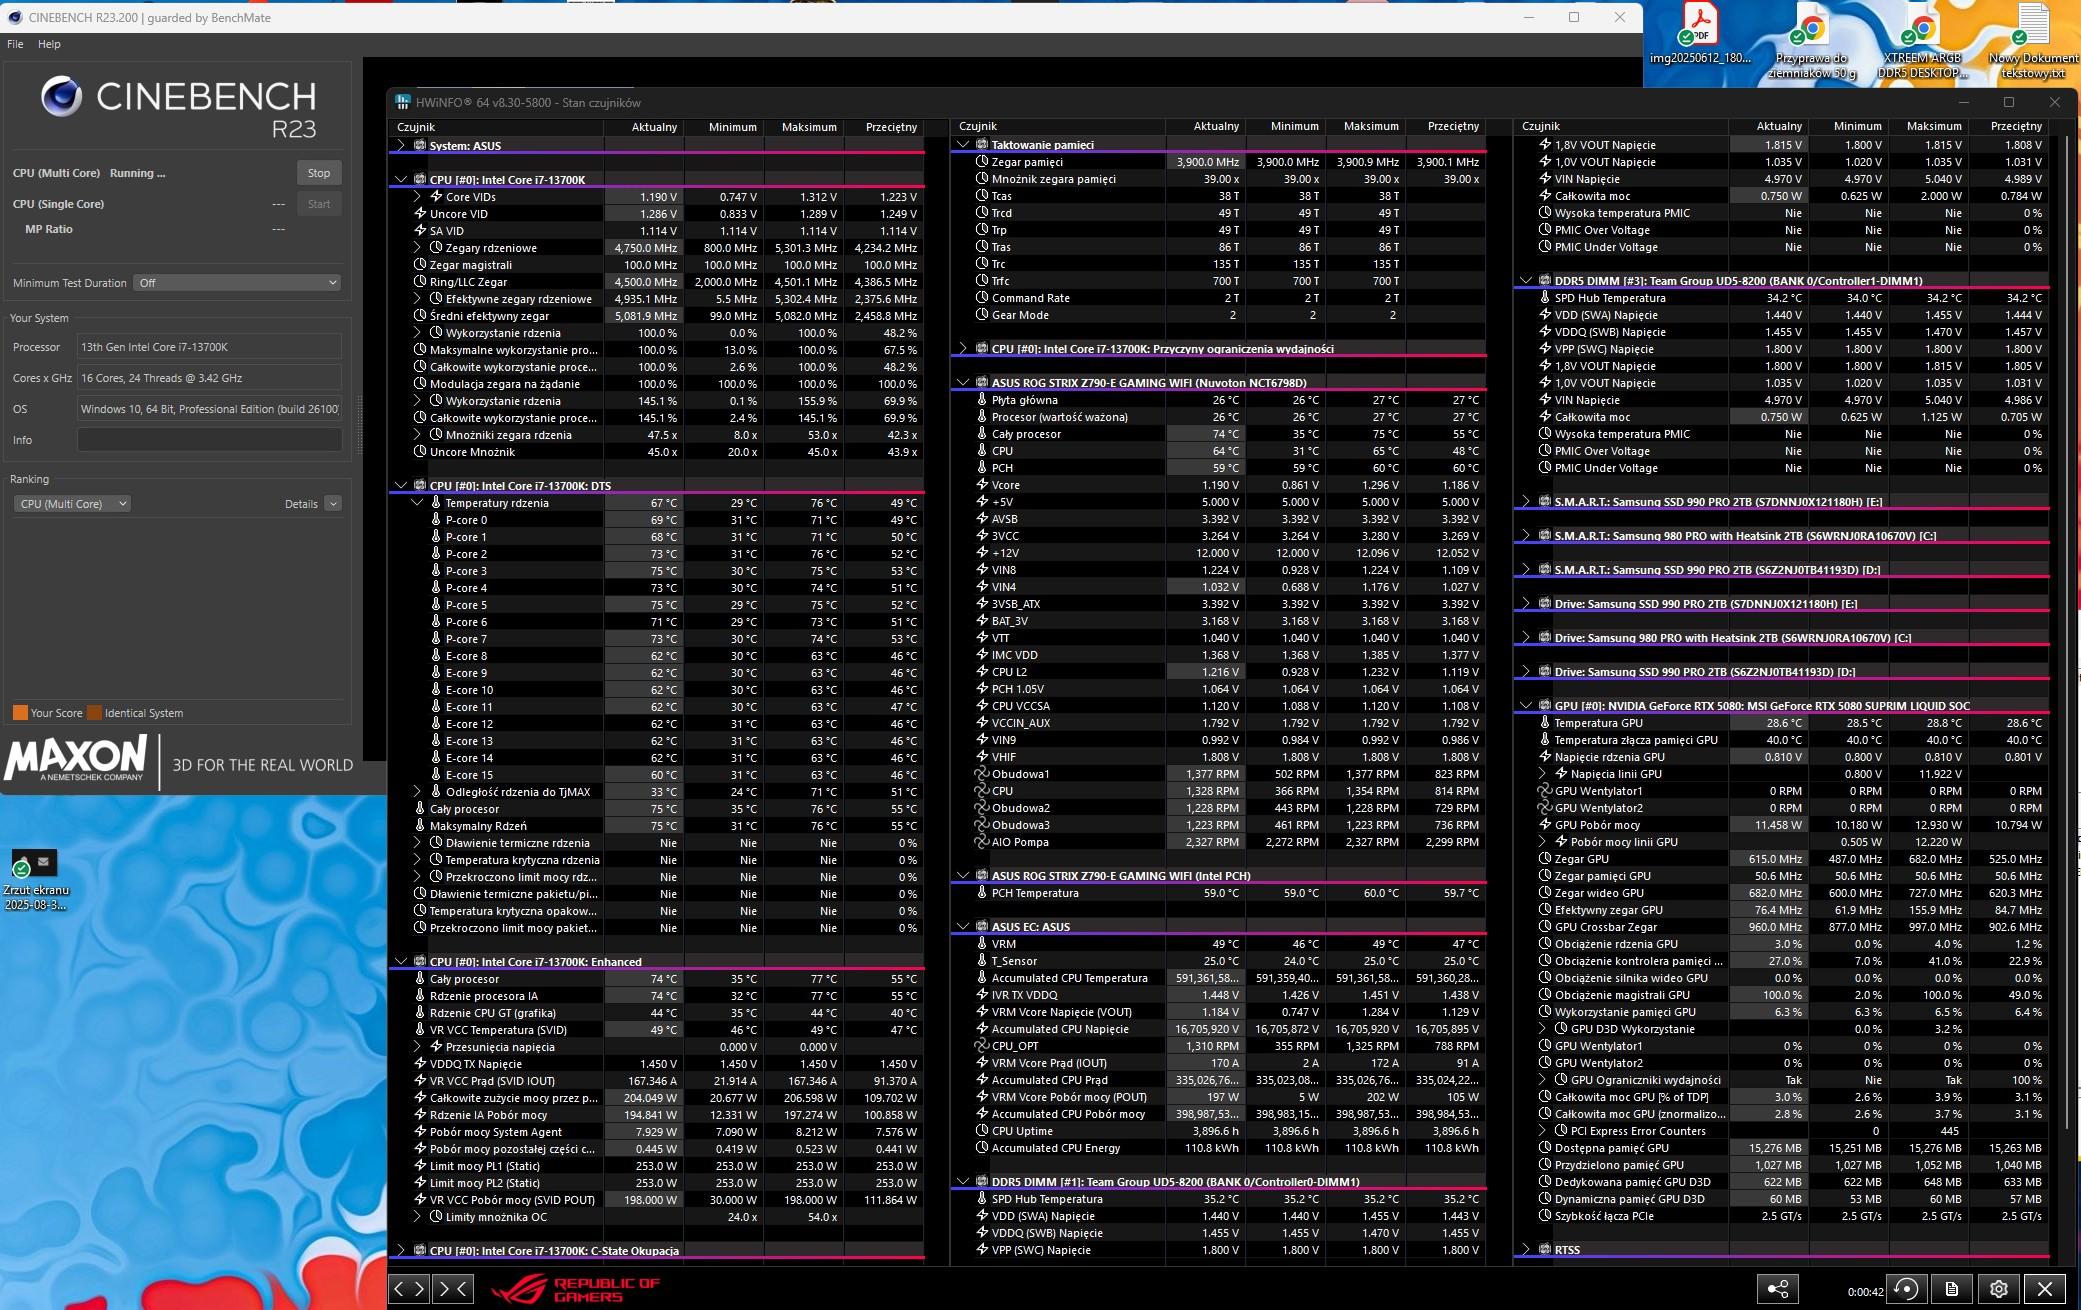This screenshot has height=1310, width=2081.
Task: Open the CPU (Multi Core) ranking dropdown
Action: point(72,504)
